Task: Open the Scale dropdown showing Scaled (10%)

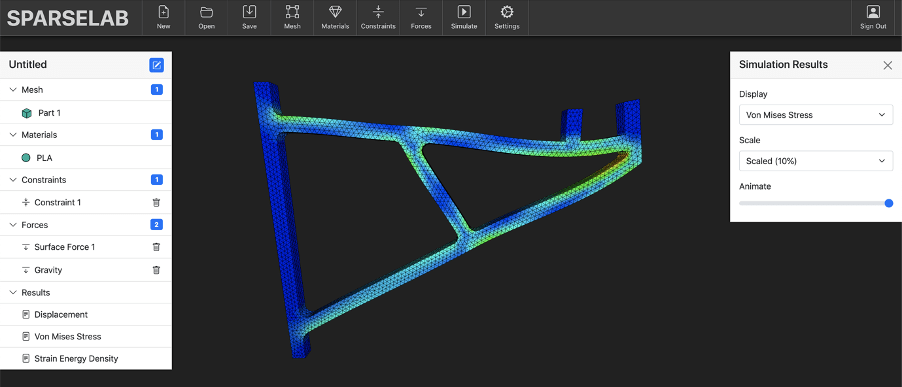Action: 816,161
